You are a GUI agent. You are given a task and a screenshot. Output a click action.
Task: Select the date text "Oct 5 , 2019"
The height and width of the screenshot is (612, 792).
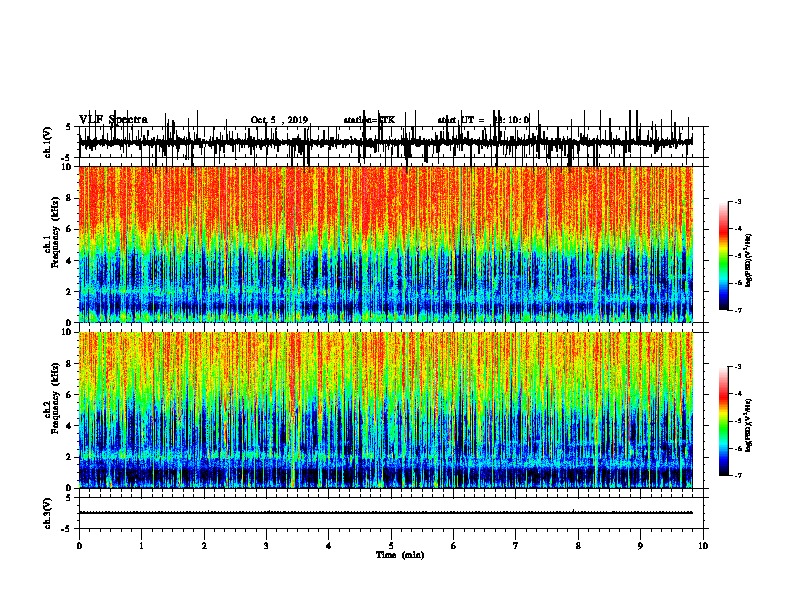click(279, 120)
